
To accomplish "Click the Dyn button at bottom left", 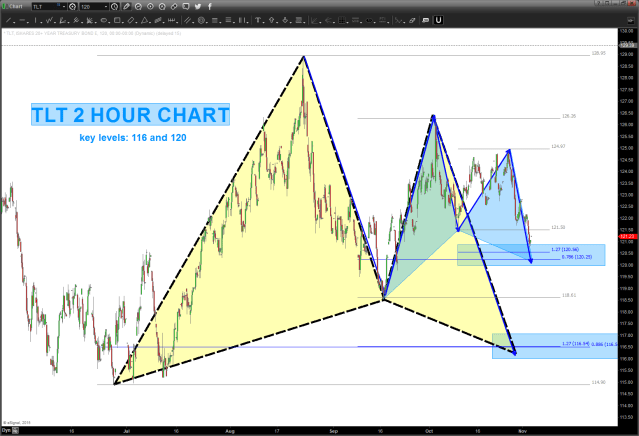I will tap(6, 430).
